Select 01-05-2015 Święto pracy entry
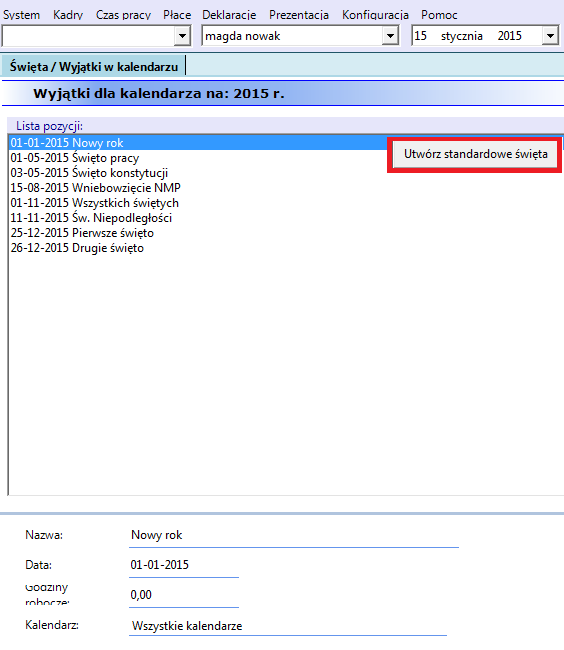Viewport: 564px width, 650px height. point(75,158)
